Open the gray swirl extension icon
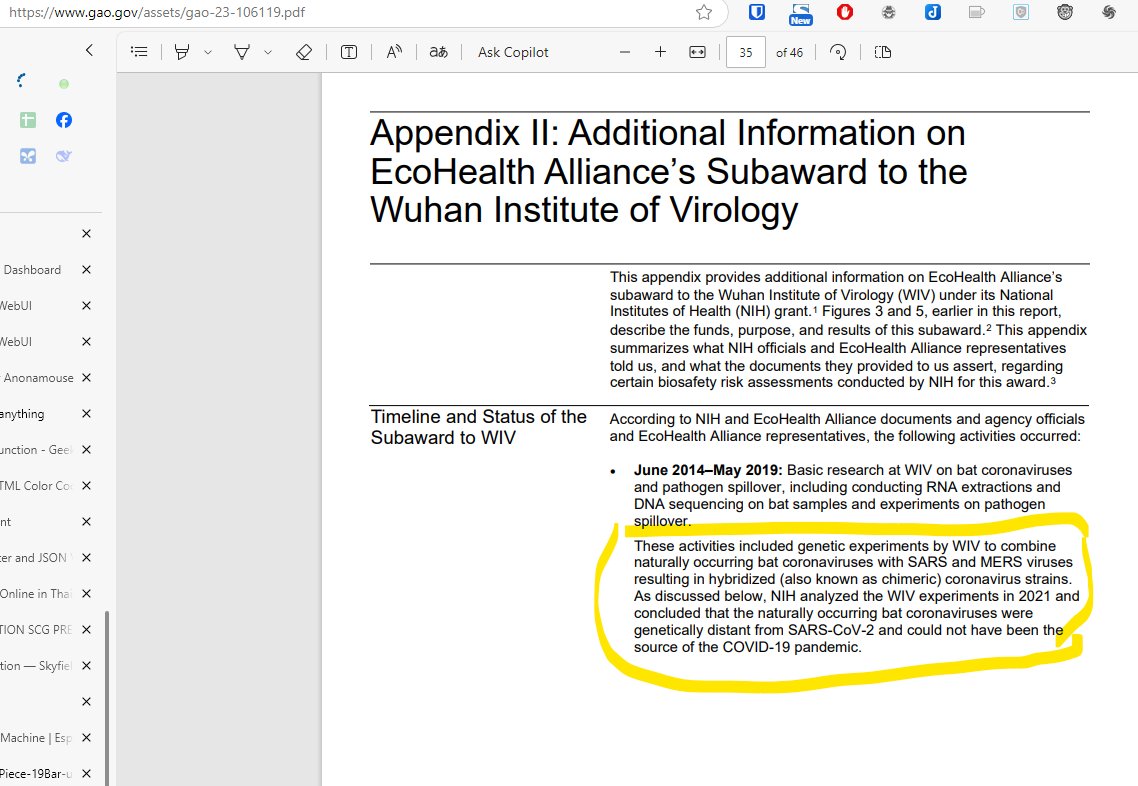Image resolution: width=1138 pixels, height=786 pixels. pyautogui.click(x=1109, y=12)
